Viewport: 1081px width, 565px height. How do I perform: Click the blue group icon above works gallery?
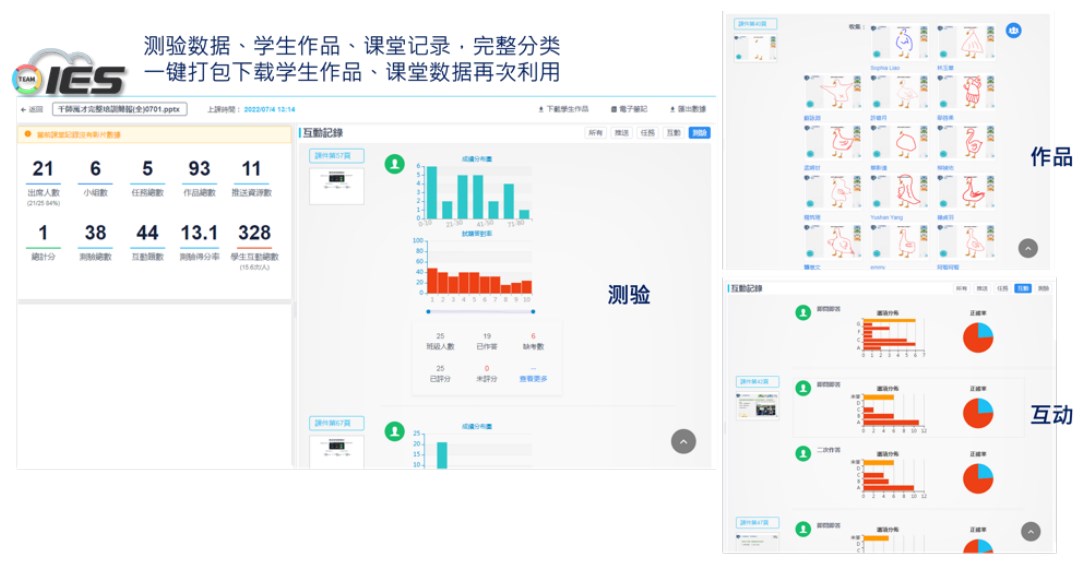tap(1013, 31)
